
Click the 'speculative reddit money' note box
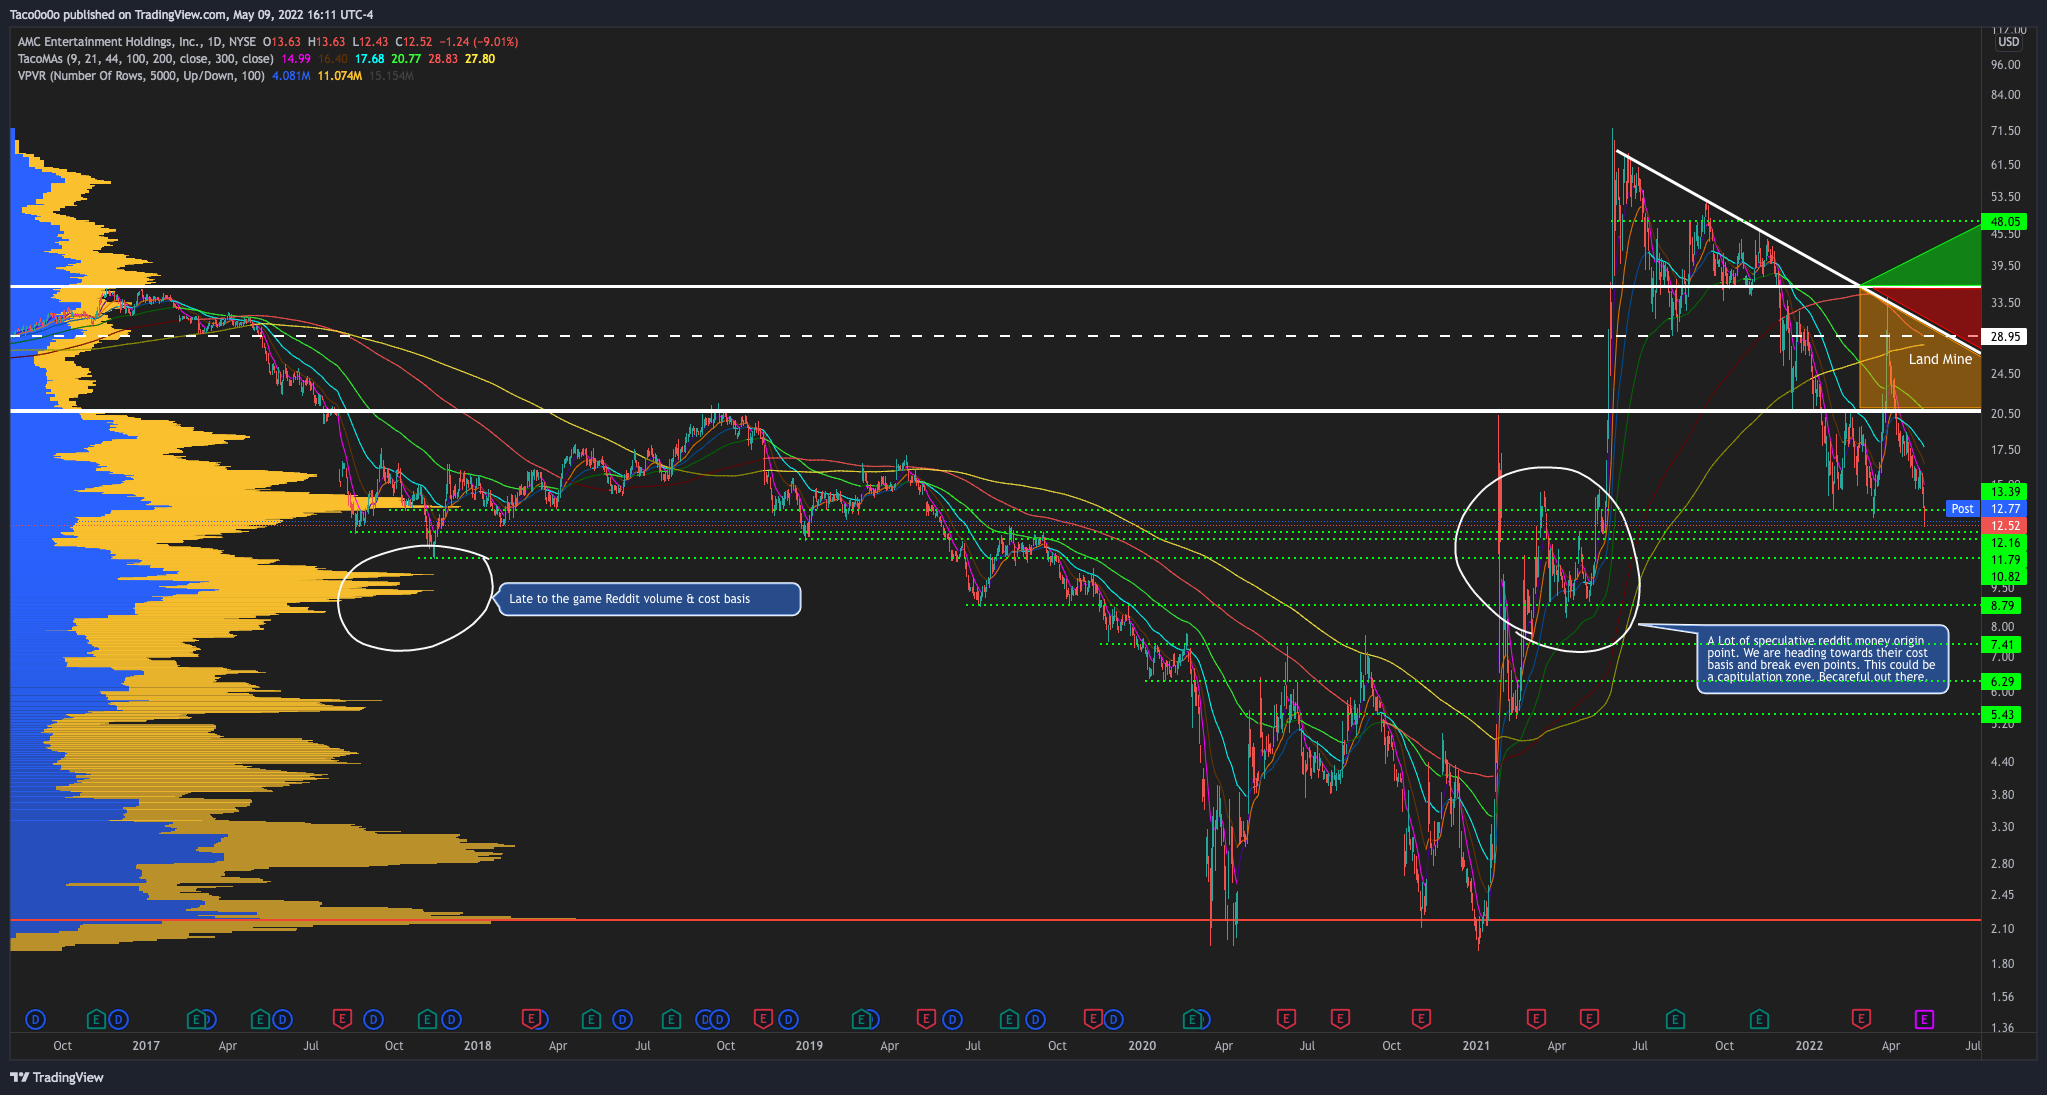click(1822, 659)
